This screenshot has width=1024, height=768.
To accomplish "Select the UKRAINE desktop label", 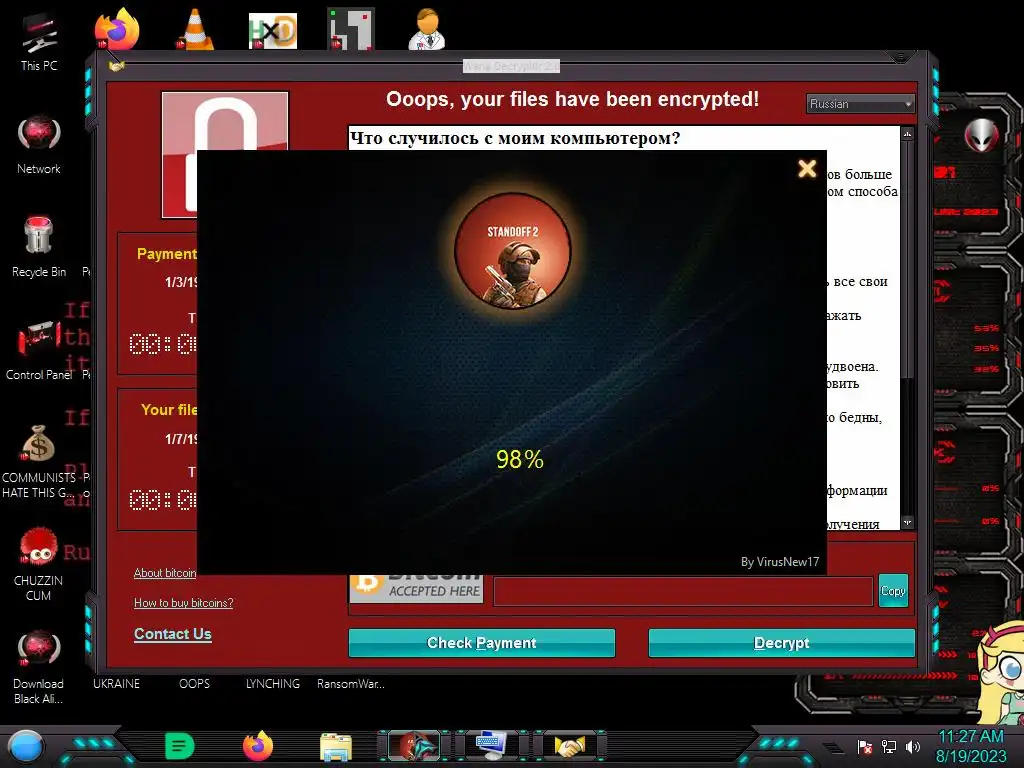I will [x=116, y=684].
